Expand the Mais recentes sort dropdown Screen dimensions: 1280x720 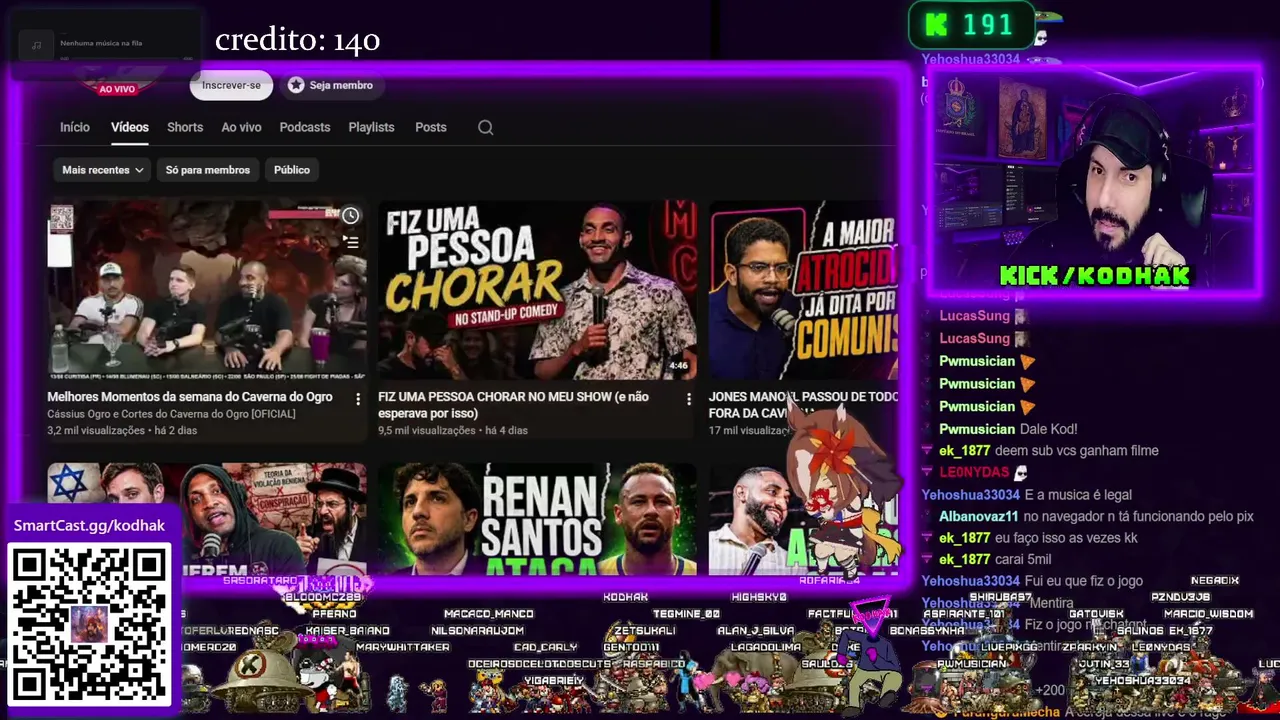[x=102, y=170]
